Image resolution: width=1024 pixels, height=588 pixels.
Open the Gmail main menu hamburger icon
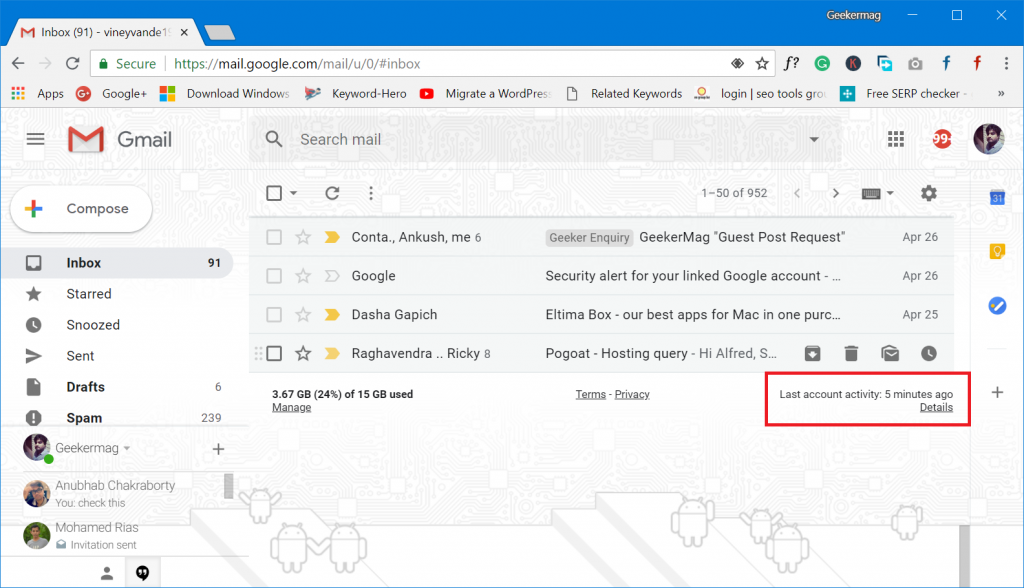[x=35, y=139]
